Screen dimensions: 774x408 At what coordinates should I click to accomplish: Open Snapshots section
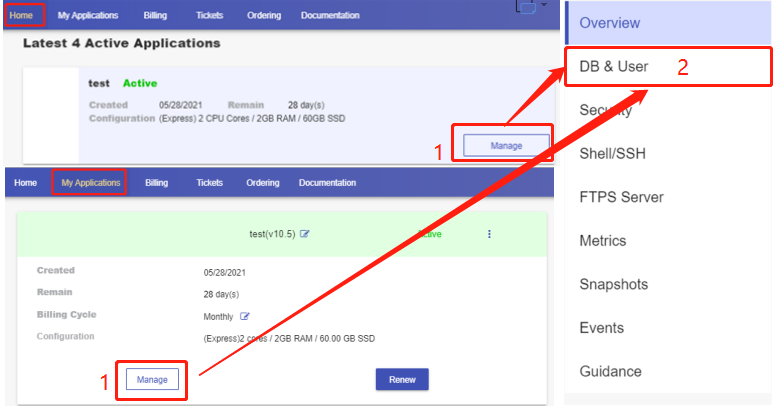613,284
